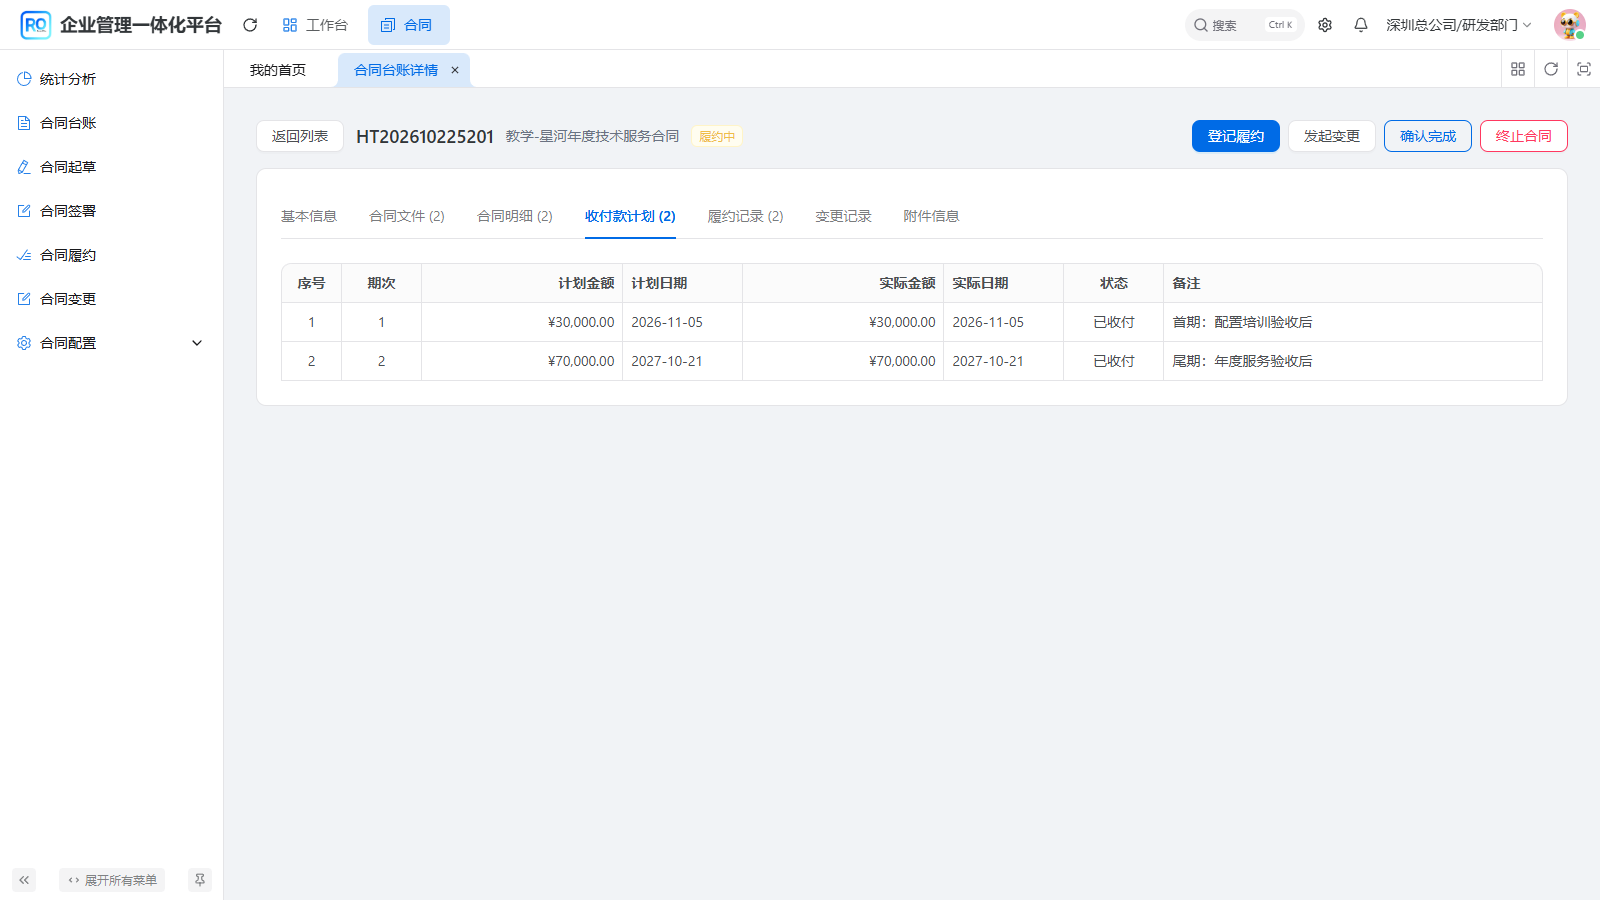Click the search box in top bar
This screenshot has height=900, width=1600.
pyautogui.click(x=1245, y=25)
